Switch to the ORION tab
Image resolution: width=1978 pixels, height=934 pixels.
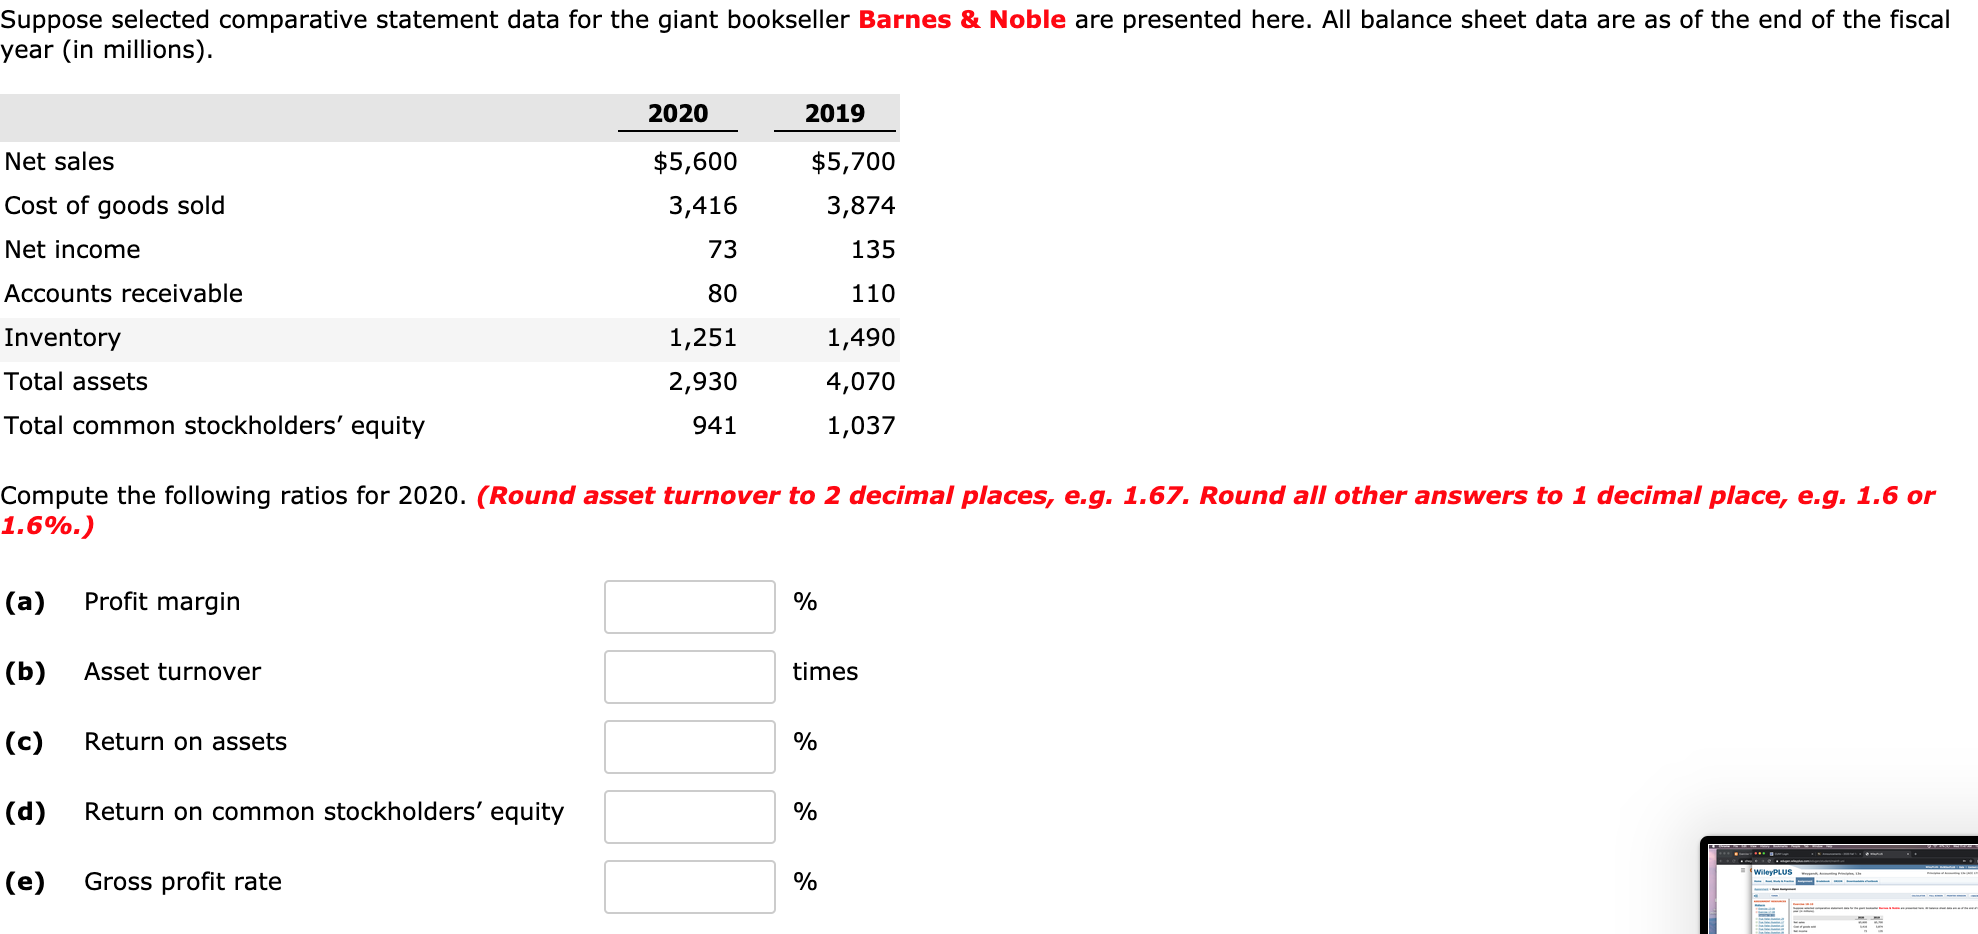point(1838,881)
